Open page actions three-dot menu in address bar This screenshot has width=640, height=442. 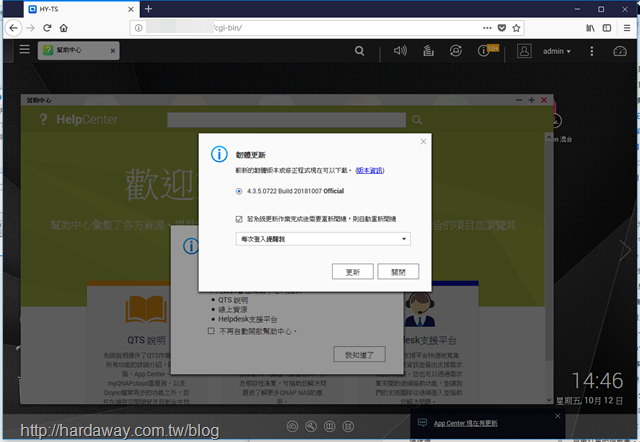click(487, 28)
